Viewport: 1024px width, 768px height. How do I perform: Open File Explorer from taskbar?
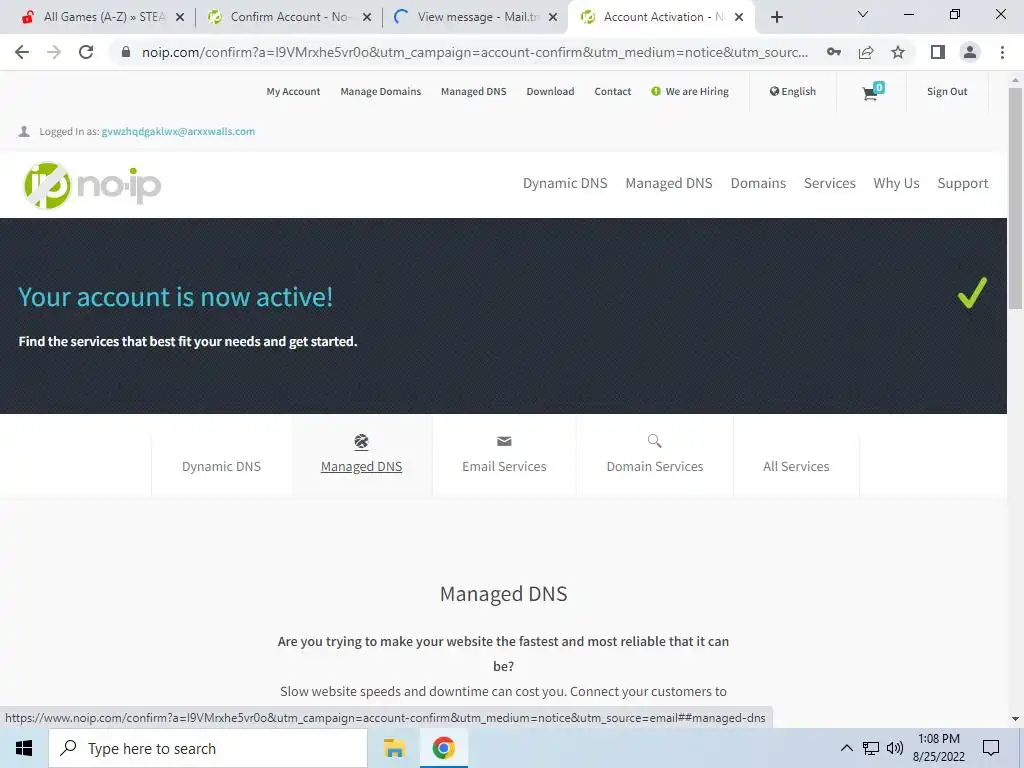[394, 748]
